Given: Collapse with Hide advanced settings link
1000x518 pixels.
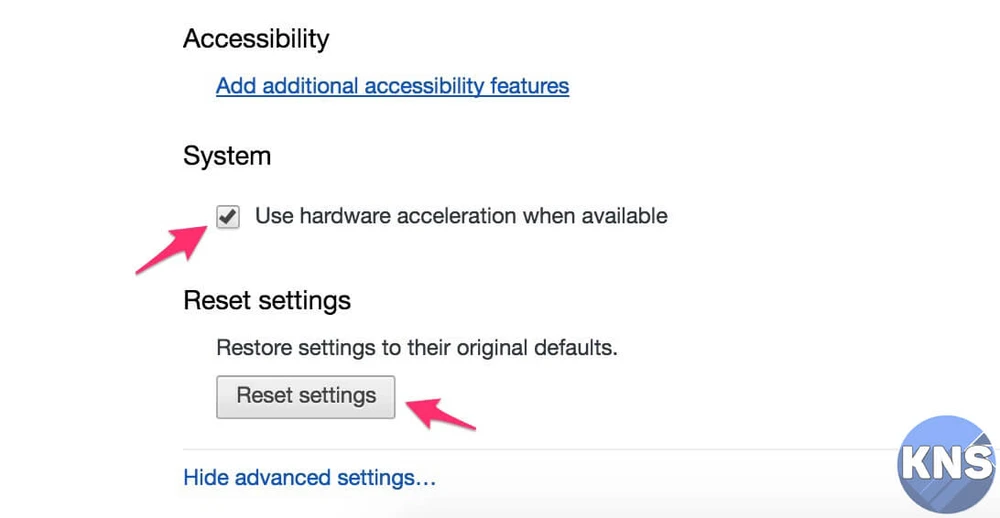Looking at the screenshot, I should coord(309,478).
